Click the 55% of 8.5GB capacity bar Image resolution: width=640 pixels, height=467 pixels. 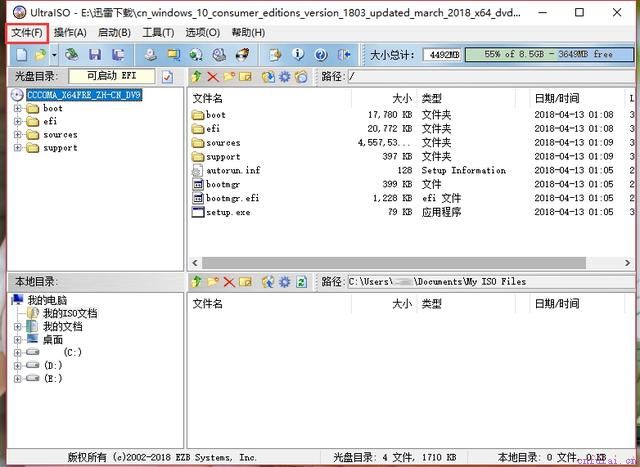[x=549, y=54]
